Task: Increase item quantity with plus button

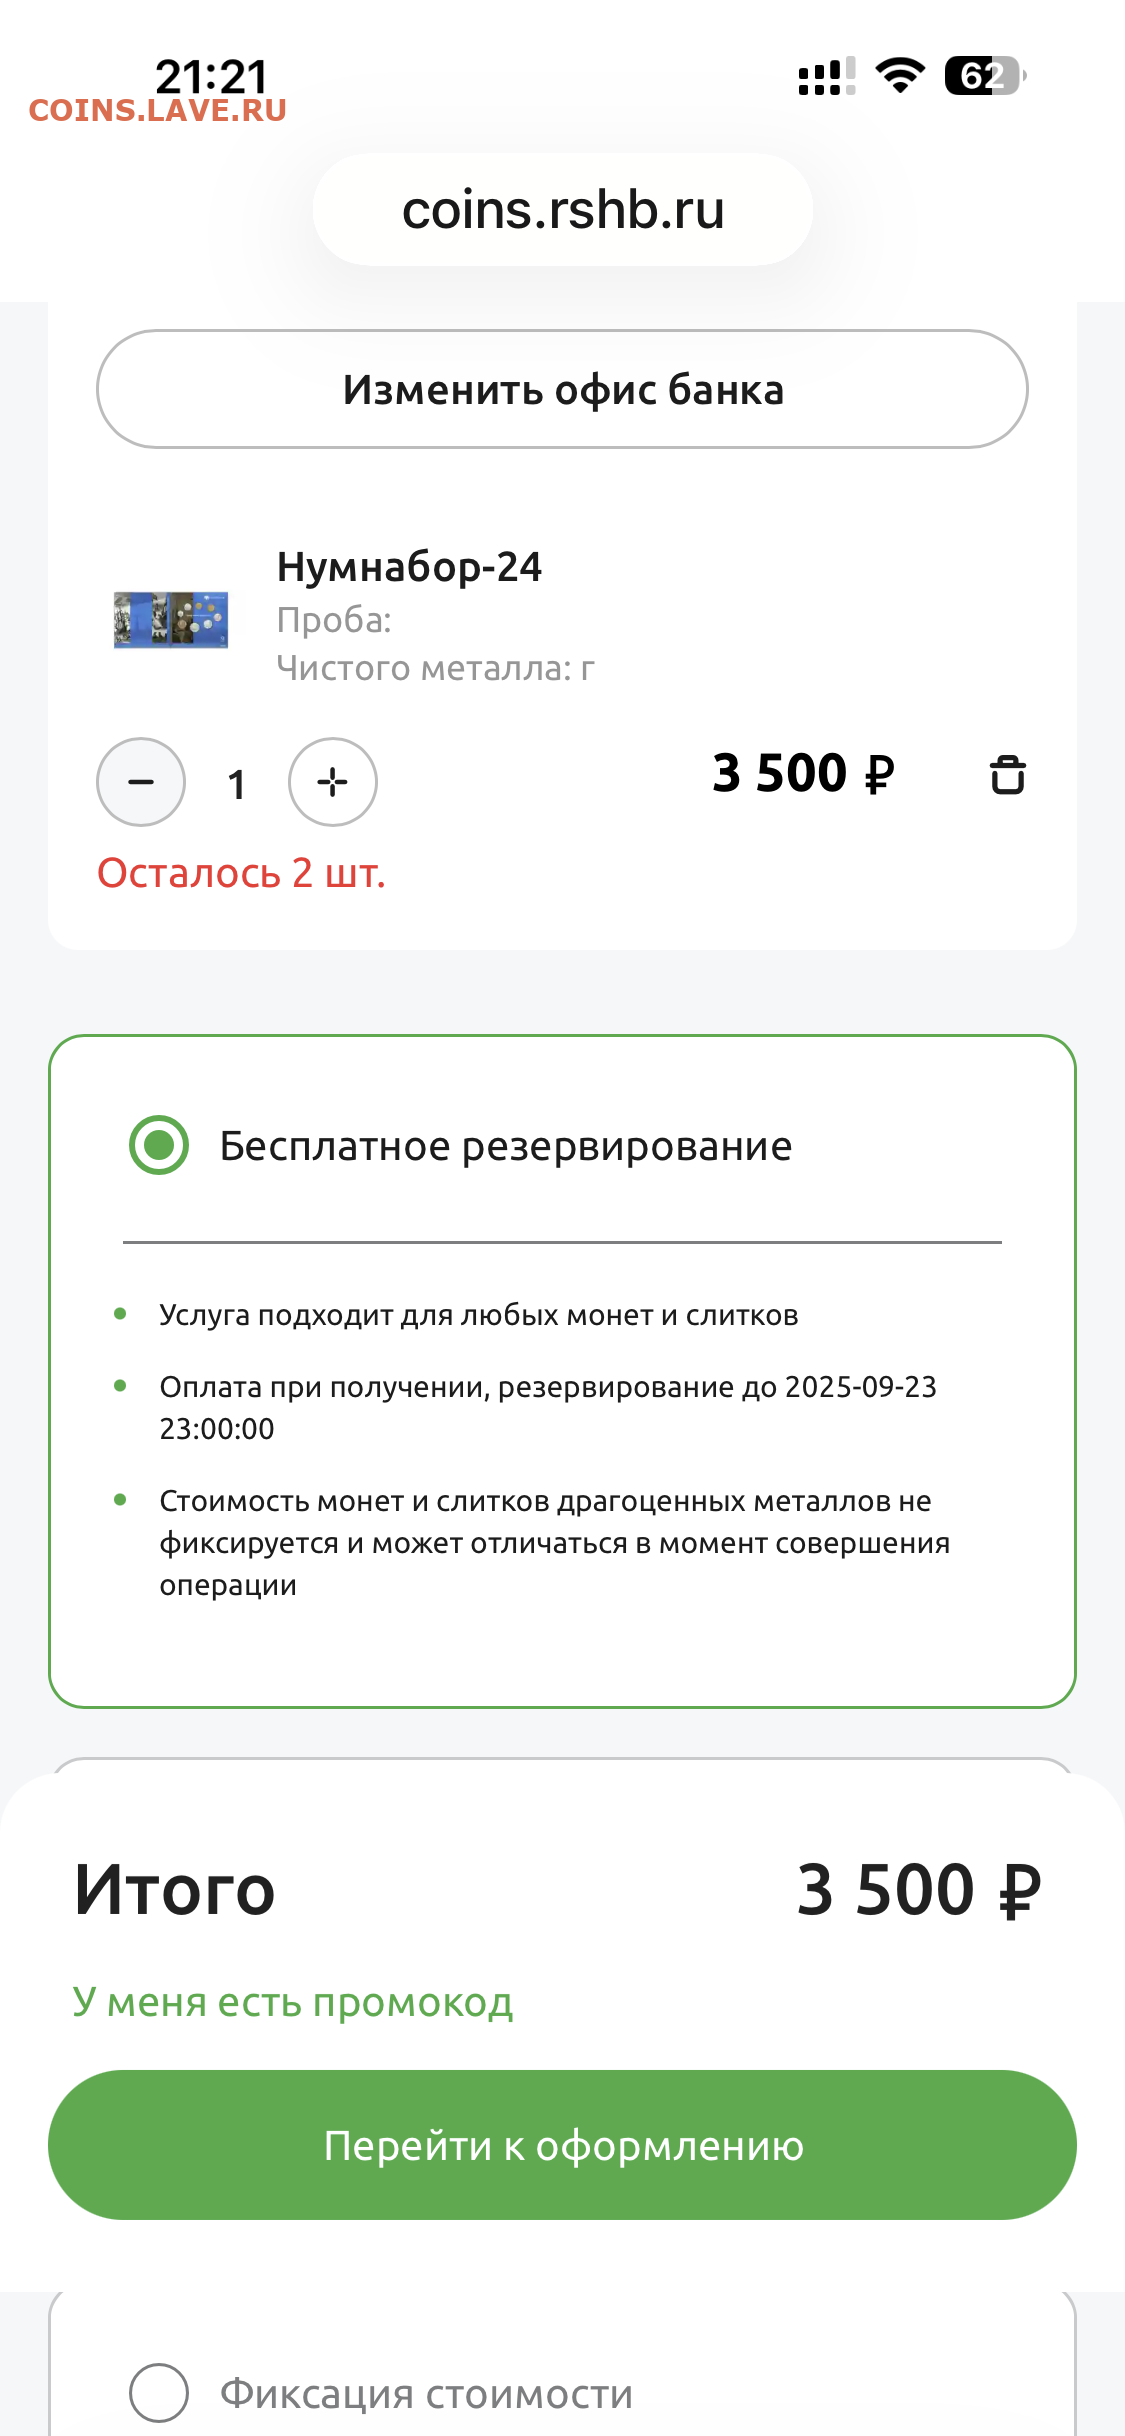Action: click(x=333, y=782)
